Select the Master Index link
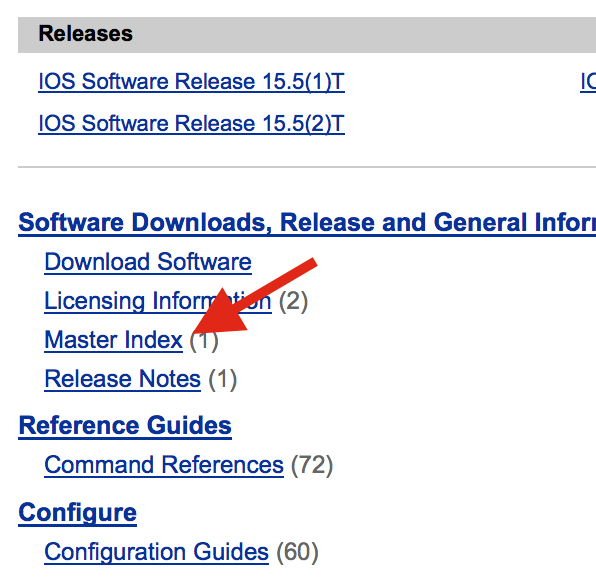The height and width of the screenshot is (584, 596). point(113,340)
